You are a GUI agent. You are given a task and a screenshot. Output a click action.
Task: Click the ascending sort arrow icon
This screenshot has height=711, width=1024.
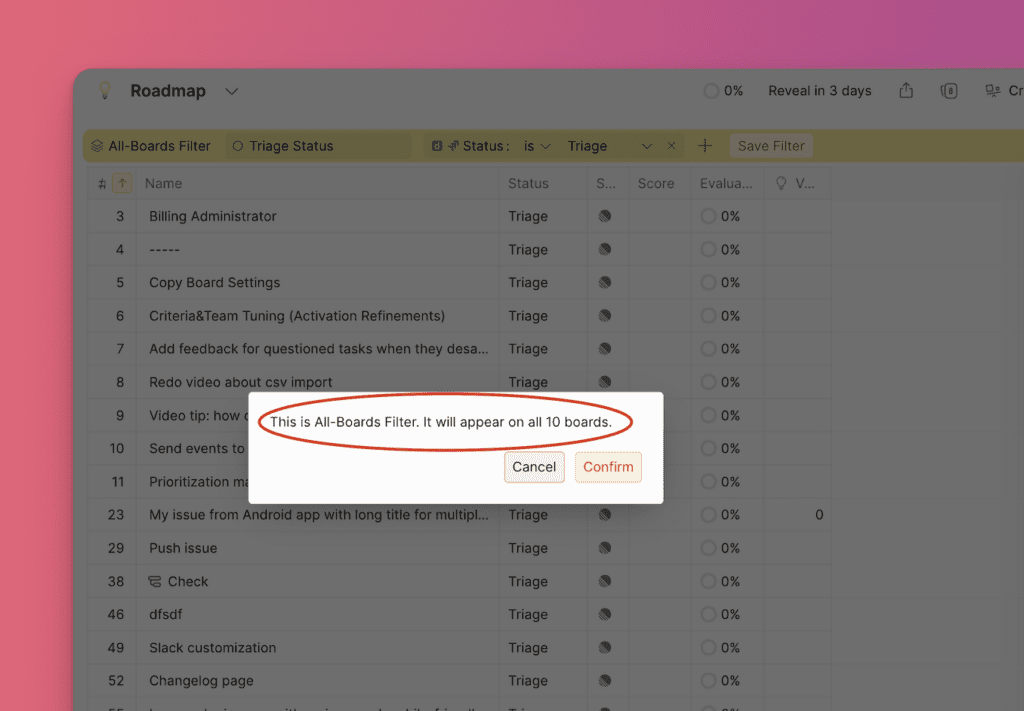coord(122,183)
